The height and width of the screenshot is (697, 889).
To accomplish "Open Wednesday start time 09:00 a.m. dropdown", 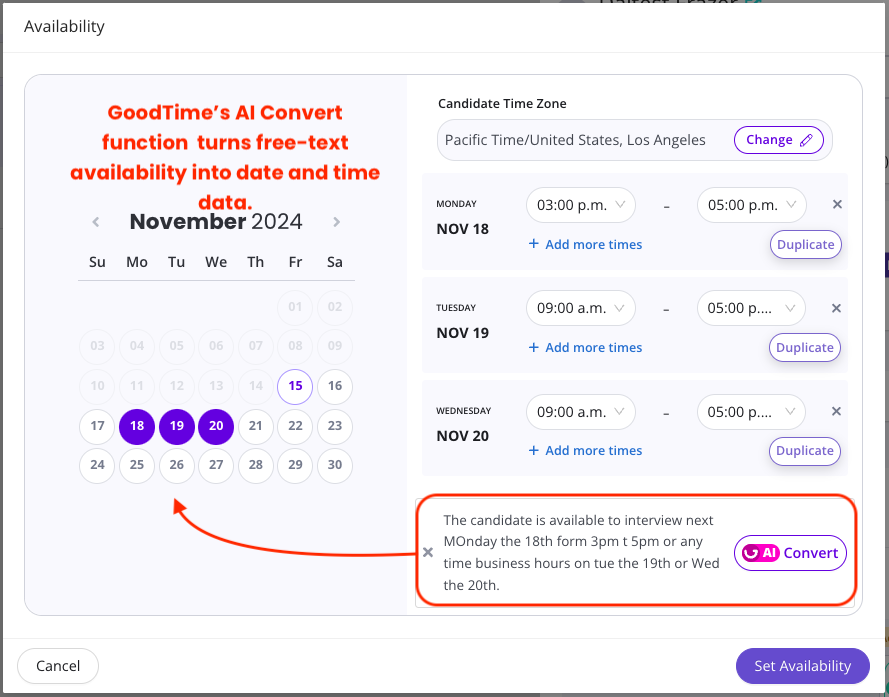I will coord(581,411).
